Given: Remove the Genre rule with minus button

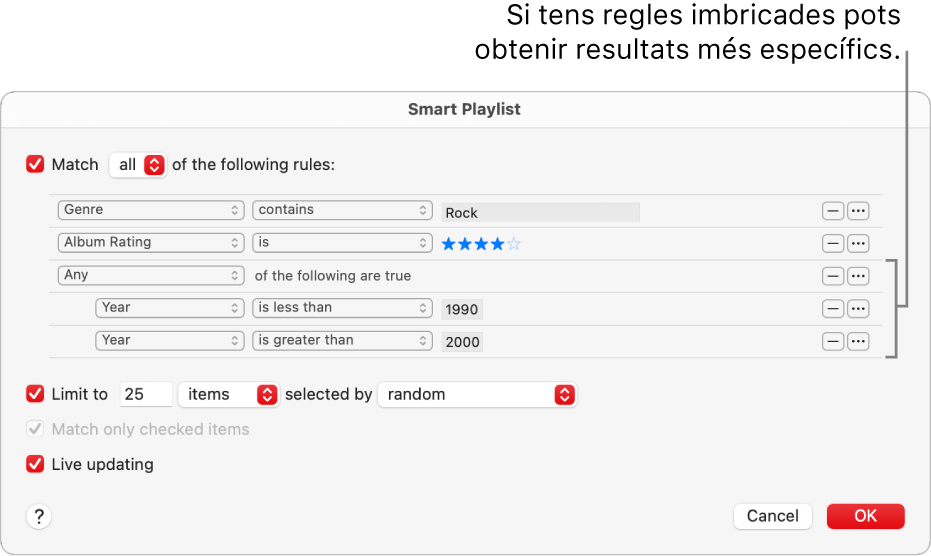Looking at the screenshot, I should (833, 211).
